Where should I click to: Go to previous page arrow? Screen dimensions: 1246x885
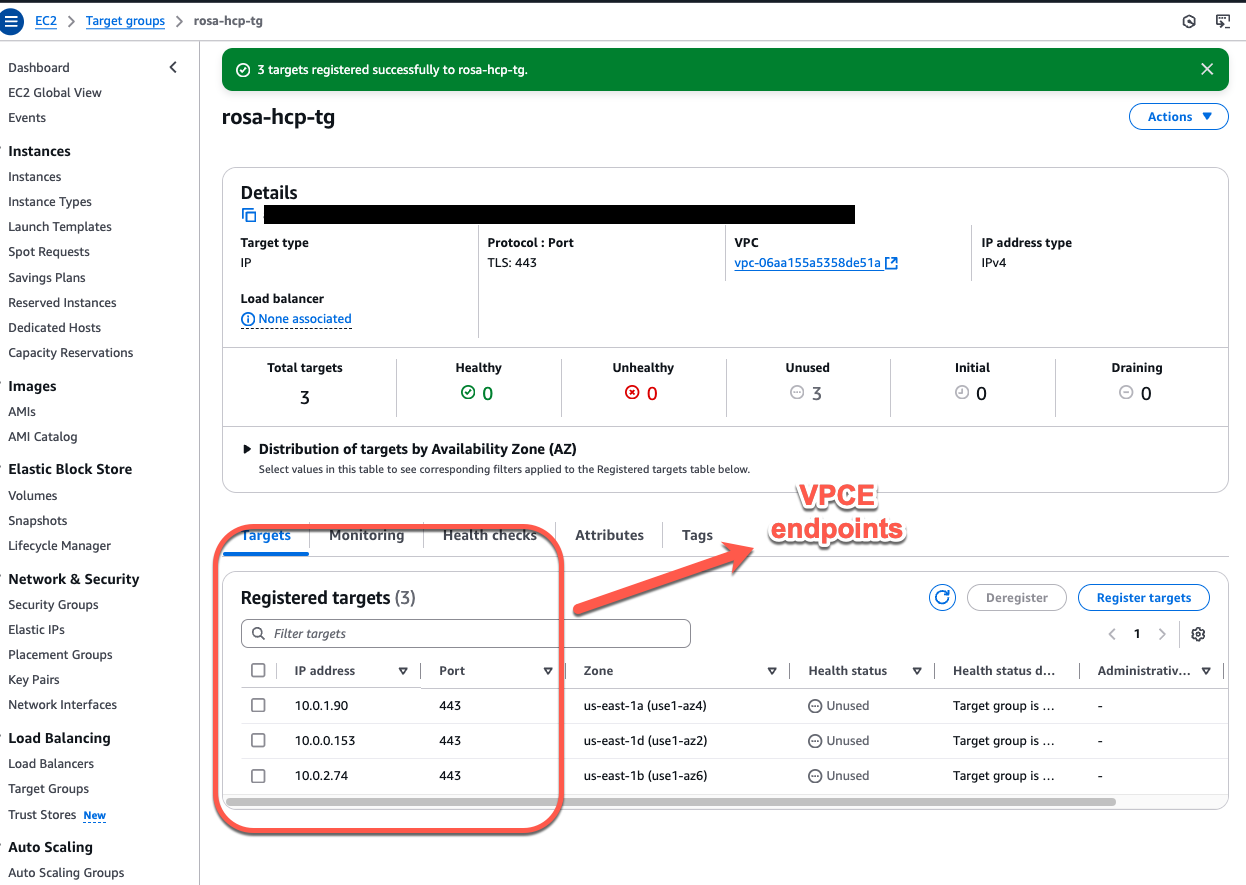point(1112,634)
